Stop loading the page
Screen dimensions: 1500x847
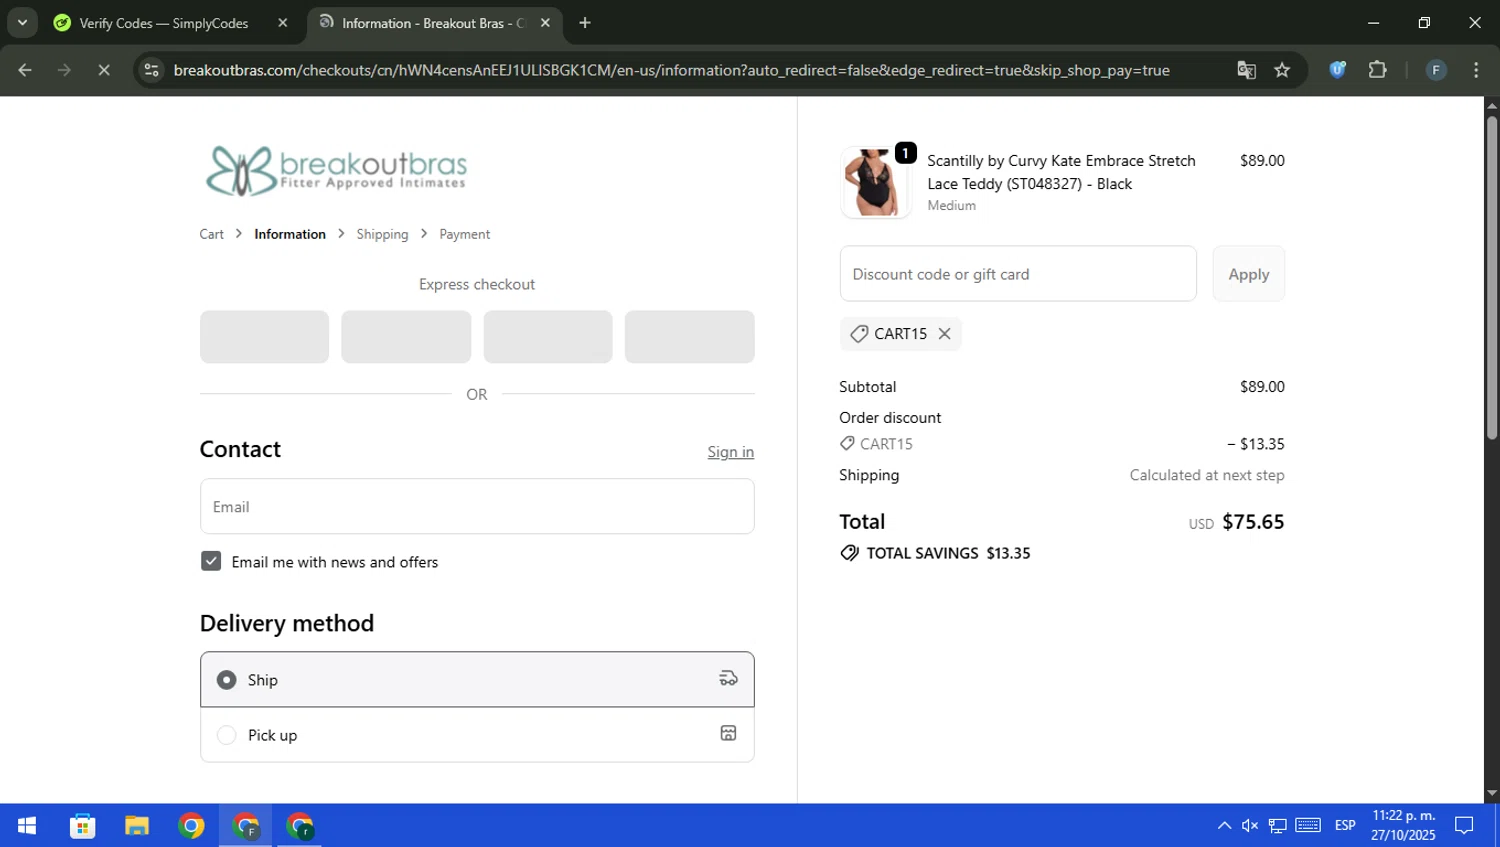point(104,70)
